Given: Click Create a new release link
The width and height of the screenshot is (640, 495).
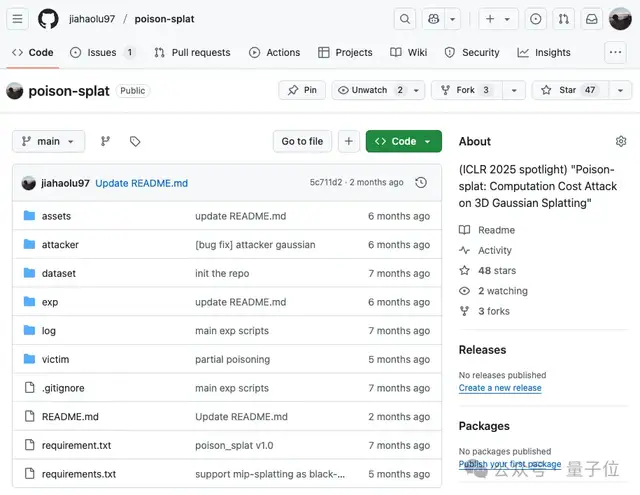Looking at the screenshot, I should click(499, 388).
